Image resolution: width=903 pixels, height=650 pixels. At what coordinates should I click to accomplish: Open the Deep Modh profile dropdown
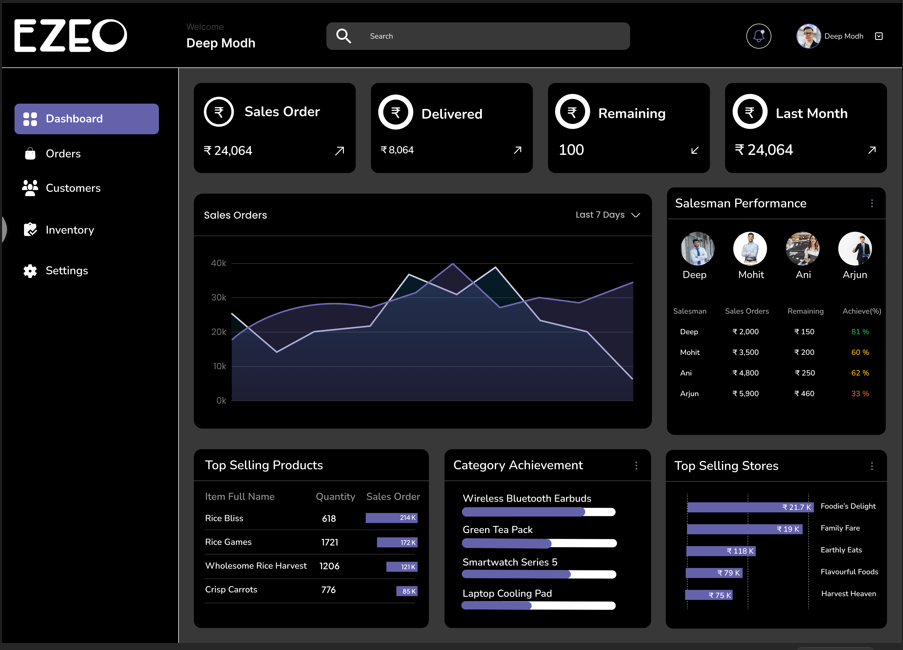click(879, 36)
